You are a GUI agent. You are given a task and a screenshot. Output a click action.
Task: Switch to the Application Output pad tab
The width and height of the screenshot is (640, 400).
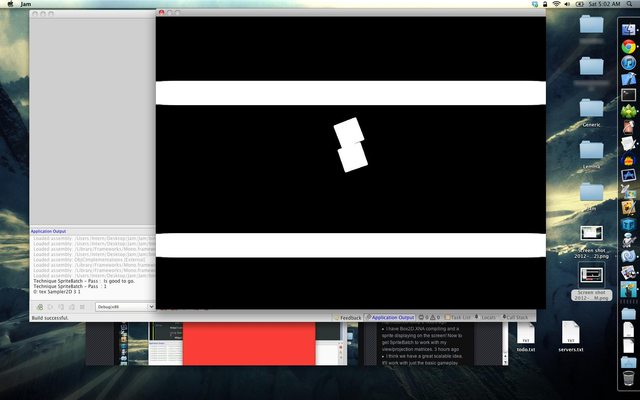(x=389, y=317)
